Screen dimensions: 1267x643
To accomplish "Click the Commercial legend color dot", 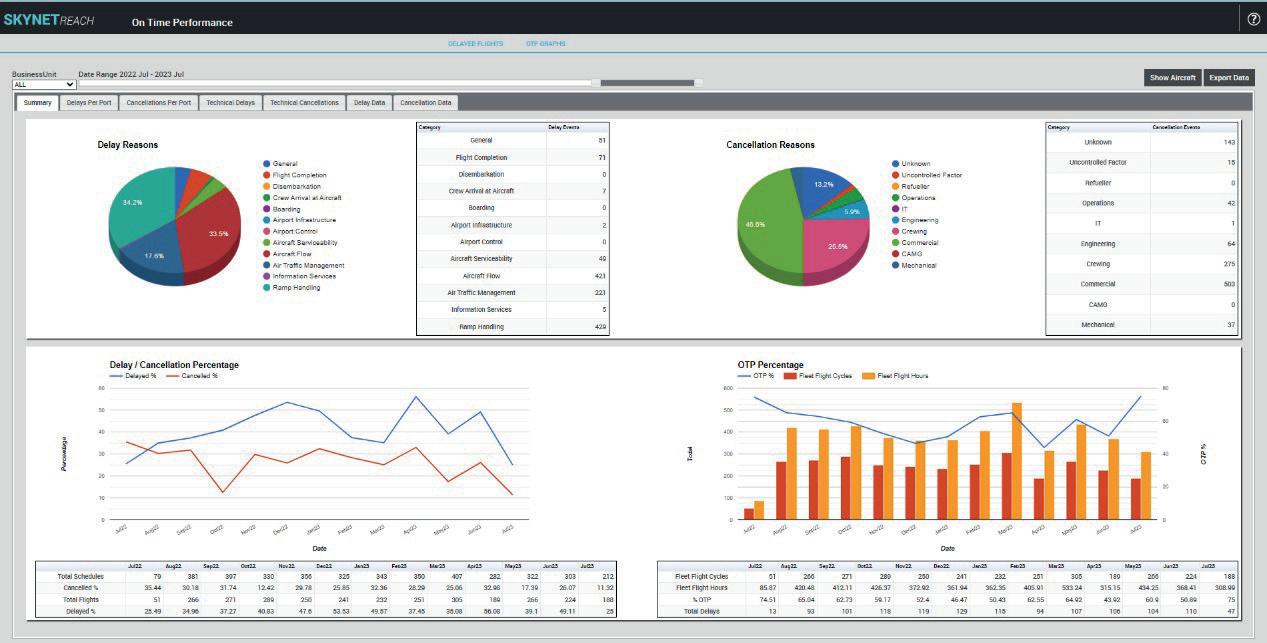I will pyautogui.click(x=895, y=243).
